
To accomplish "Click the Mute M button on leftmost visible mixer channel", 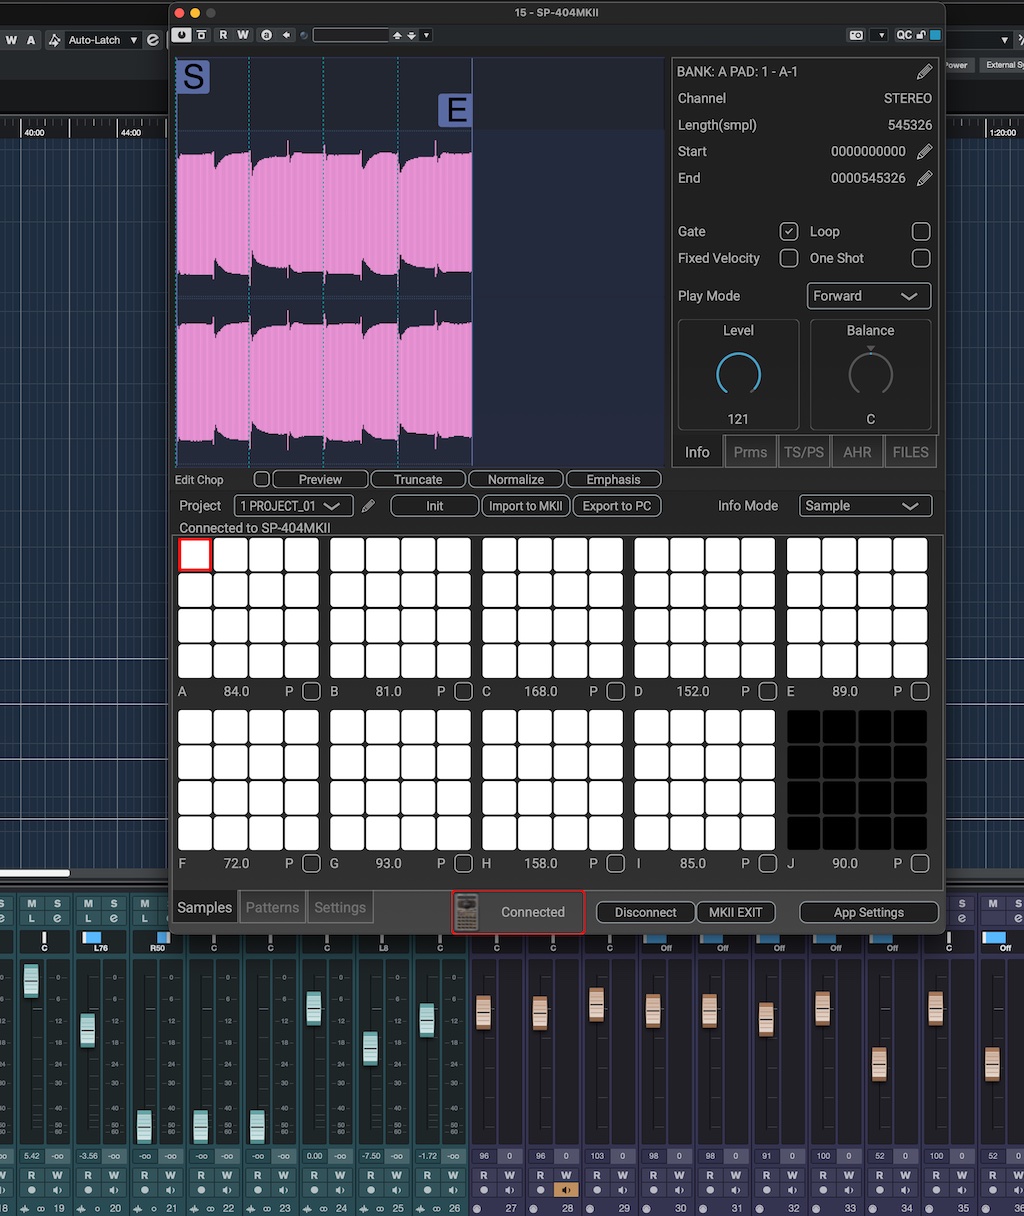I will (32, 904).
